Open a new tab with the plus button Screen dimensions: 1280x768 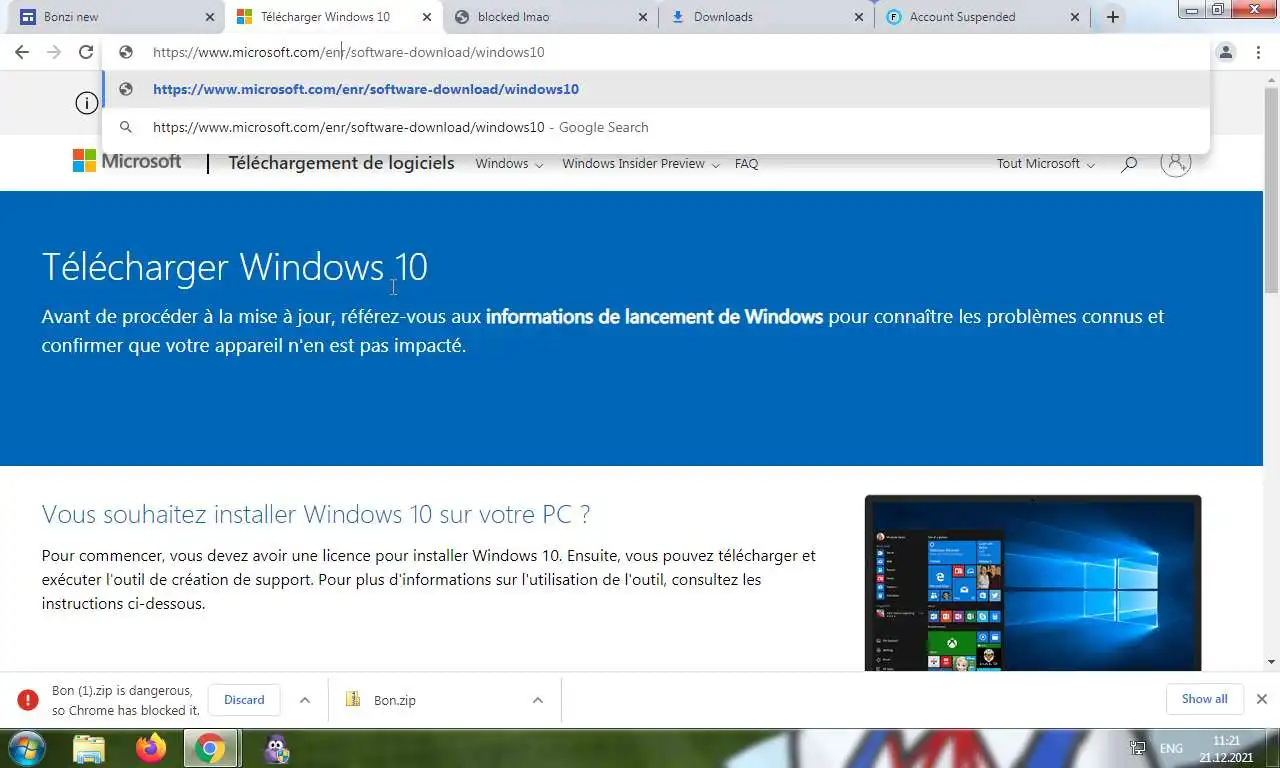[x=1112, y=17]
